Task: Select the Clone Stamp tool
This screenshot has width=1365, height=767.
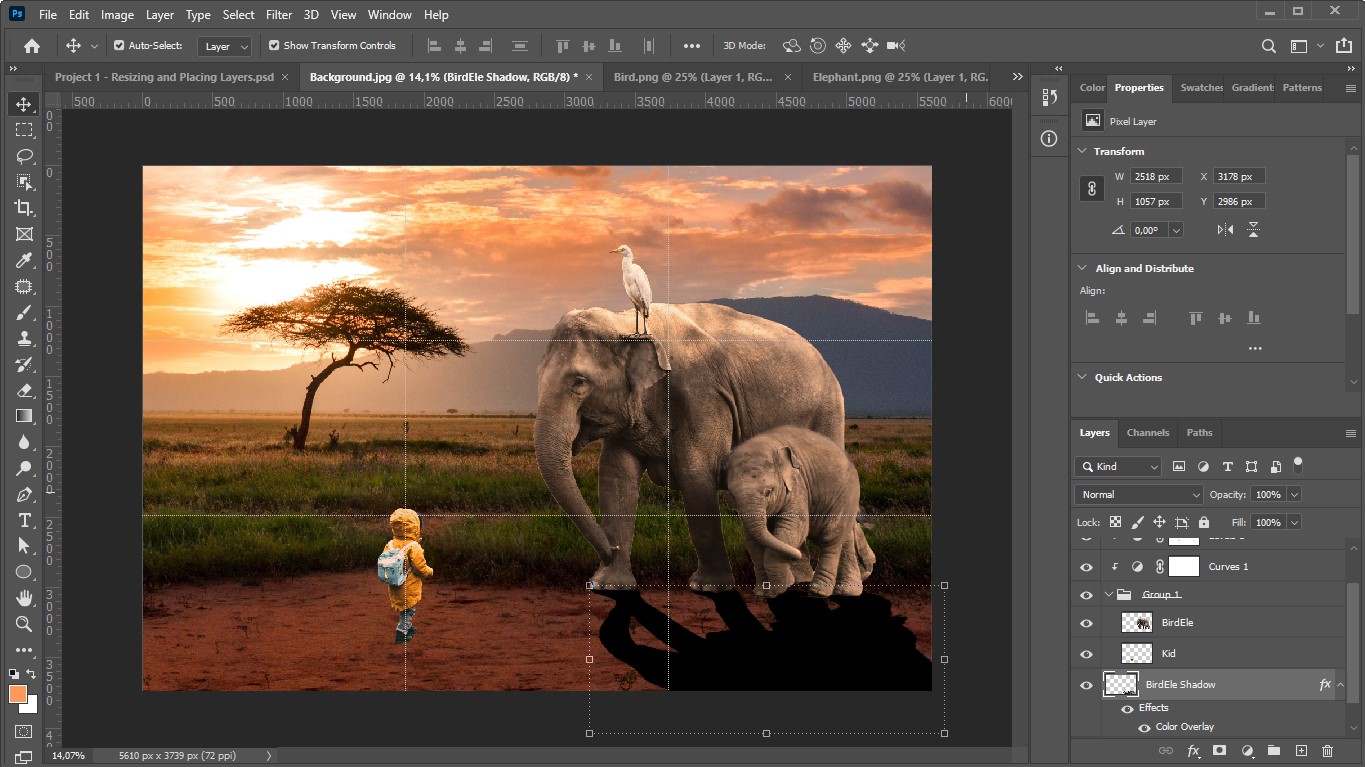Action: tap(24, 338)
